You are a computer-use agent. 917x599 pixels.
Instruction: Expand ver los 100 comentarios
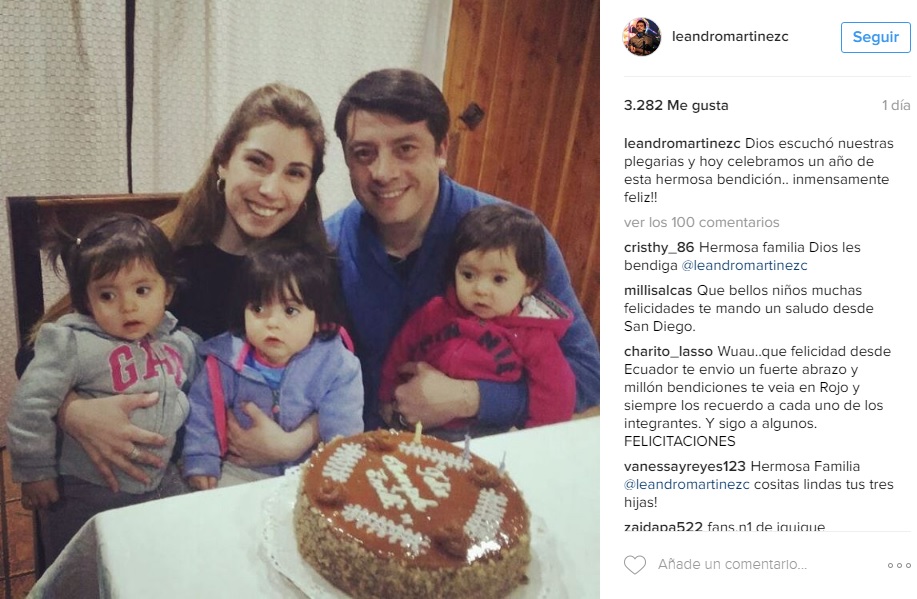pos(701,222)
